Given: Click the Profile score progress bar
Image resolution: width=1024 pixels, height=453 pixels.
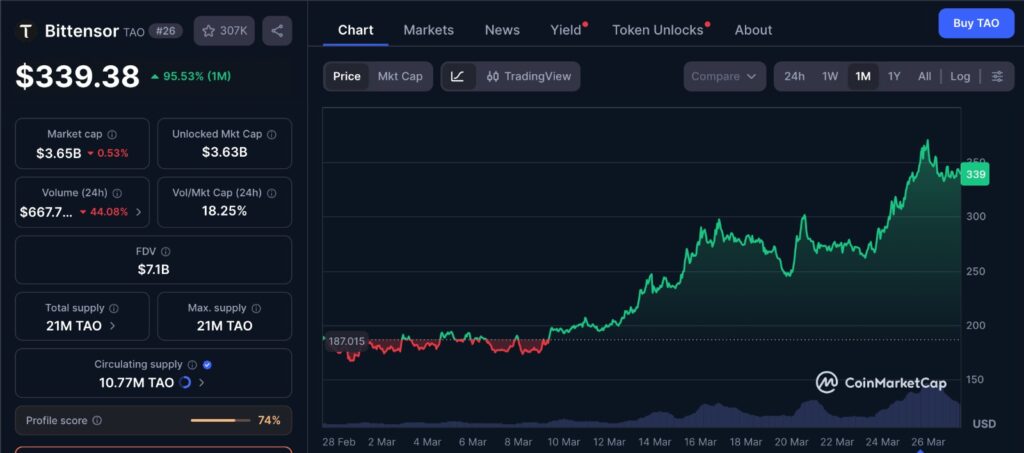Looking at the screenshot, I should click(220, 421).
